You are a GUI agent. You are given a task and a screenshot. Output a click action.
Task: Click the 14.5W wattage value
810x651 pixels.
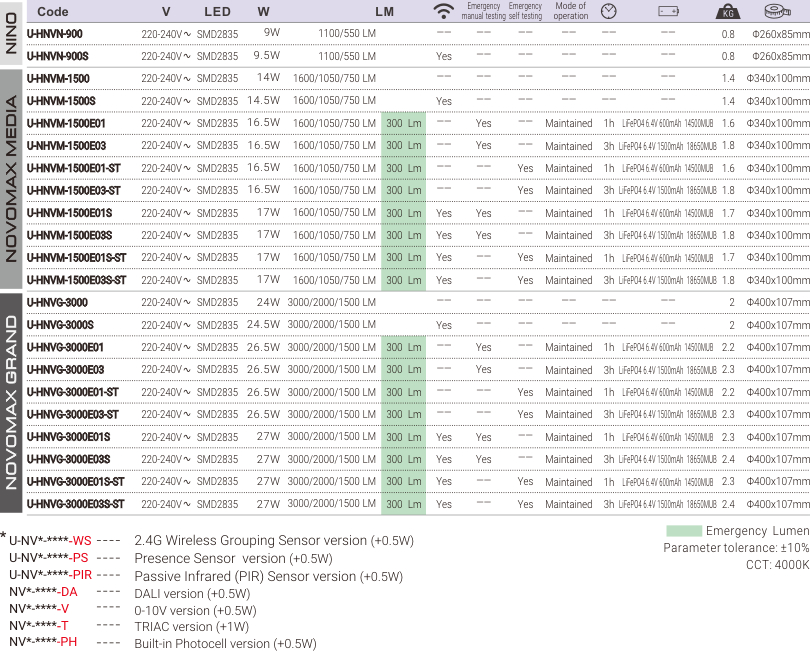(x=263, y=100)
